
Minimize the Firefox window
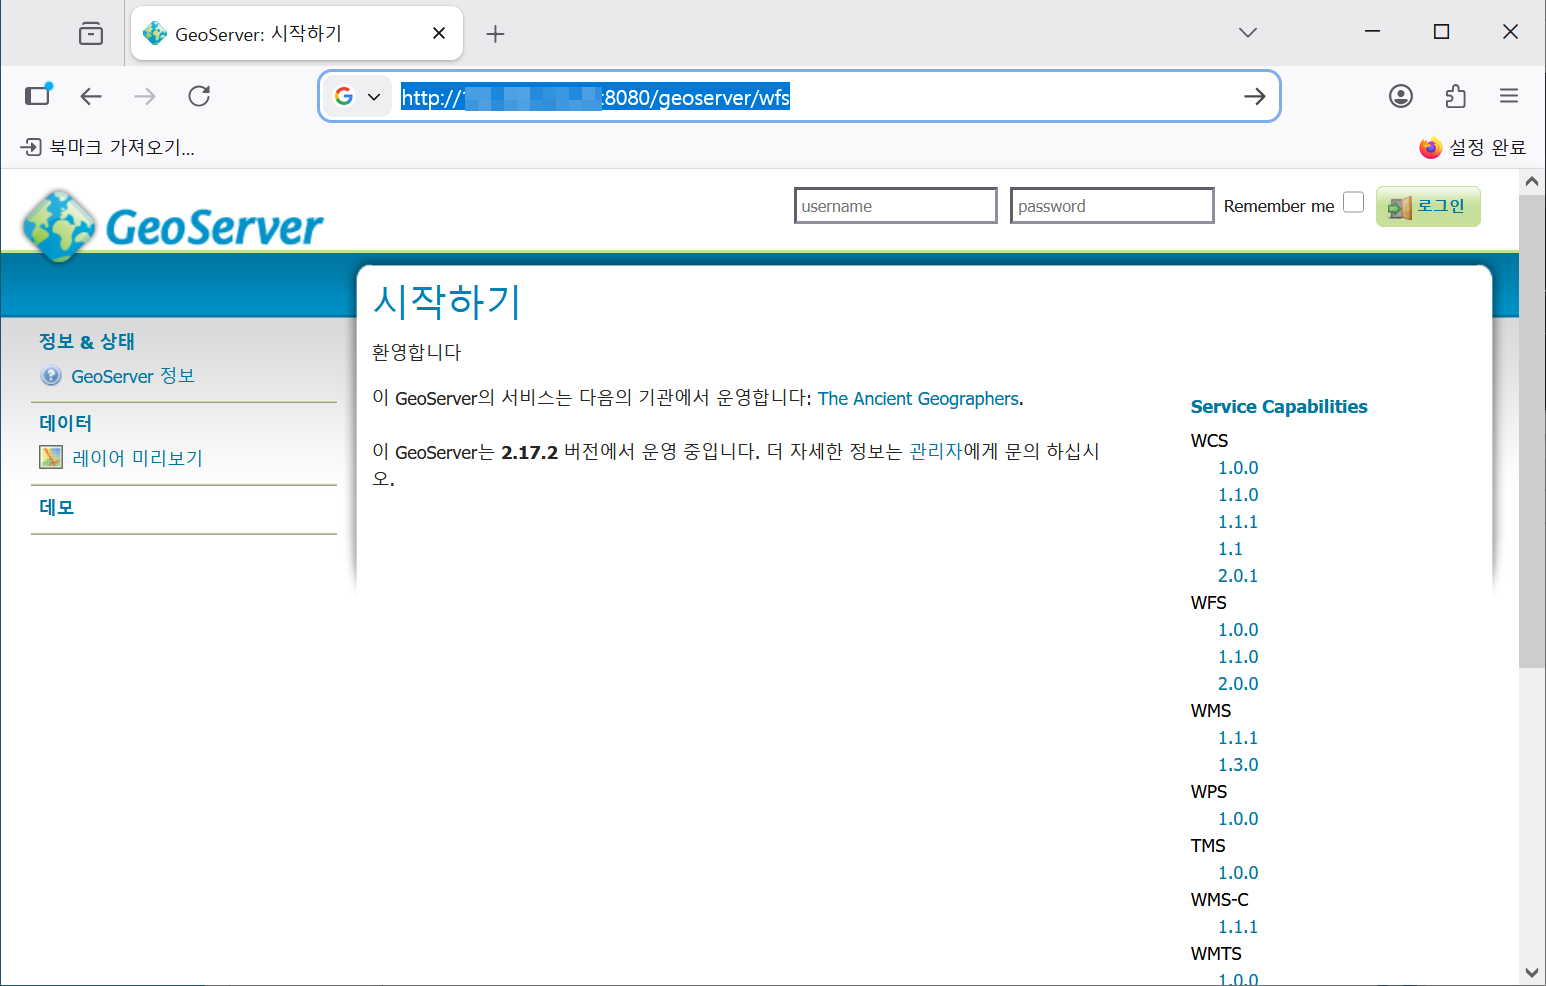pyautogui.click(x=1372, y=32)
